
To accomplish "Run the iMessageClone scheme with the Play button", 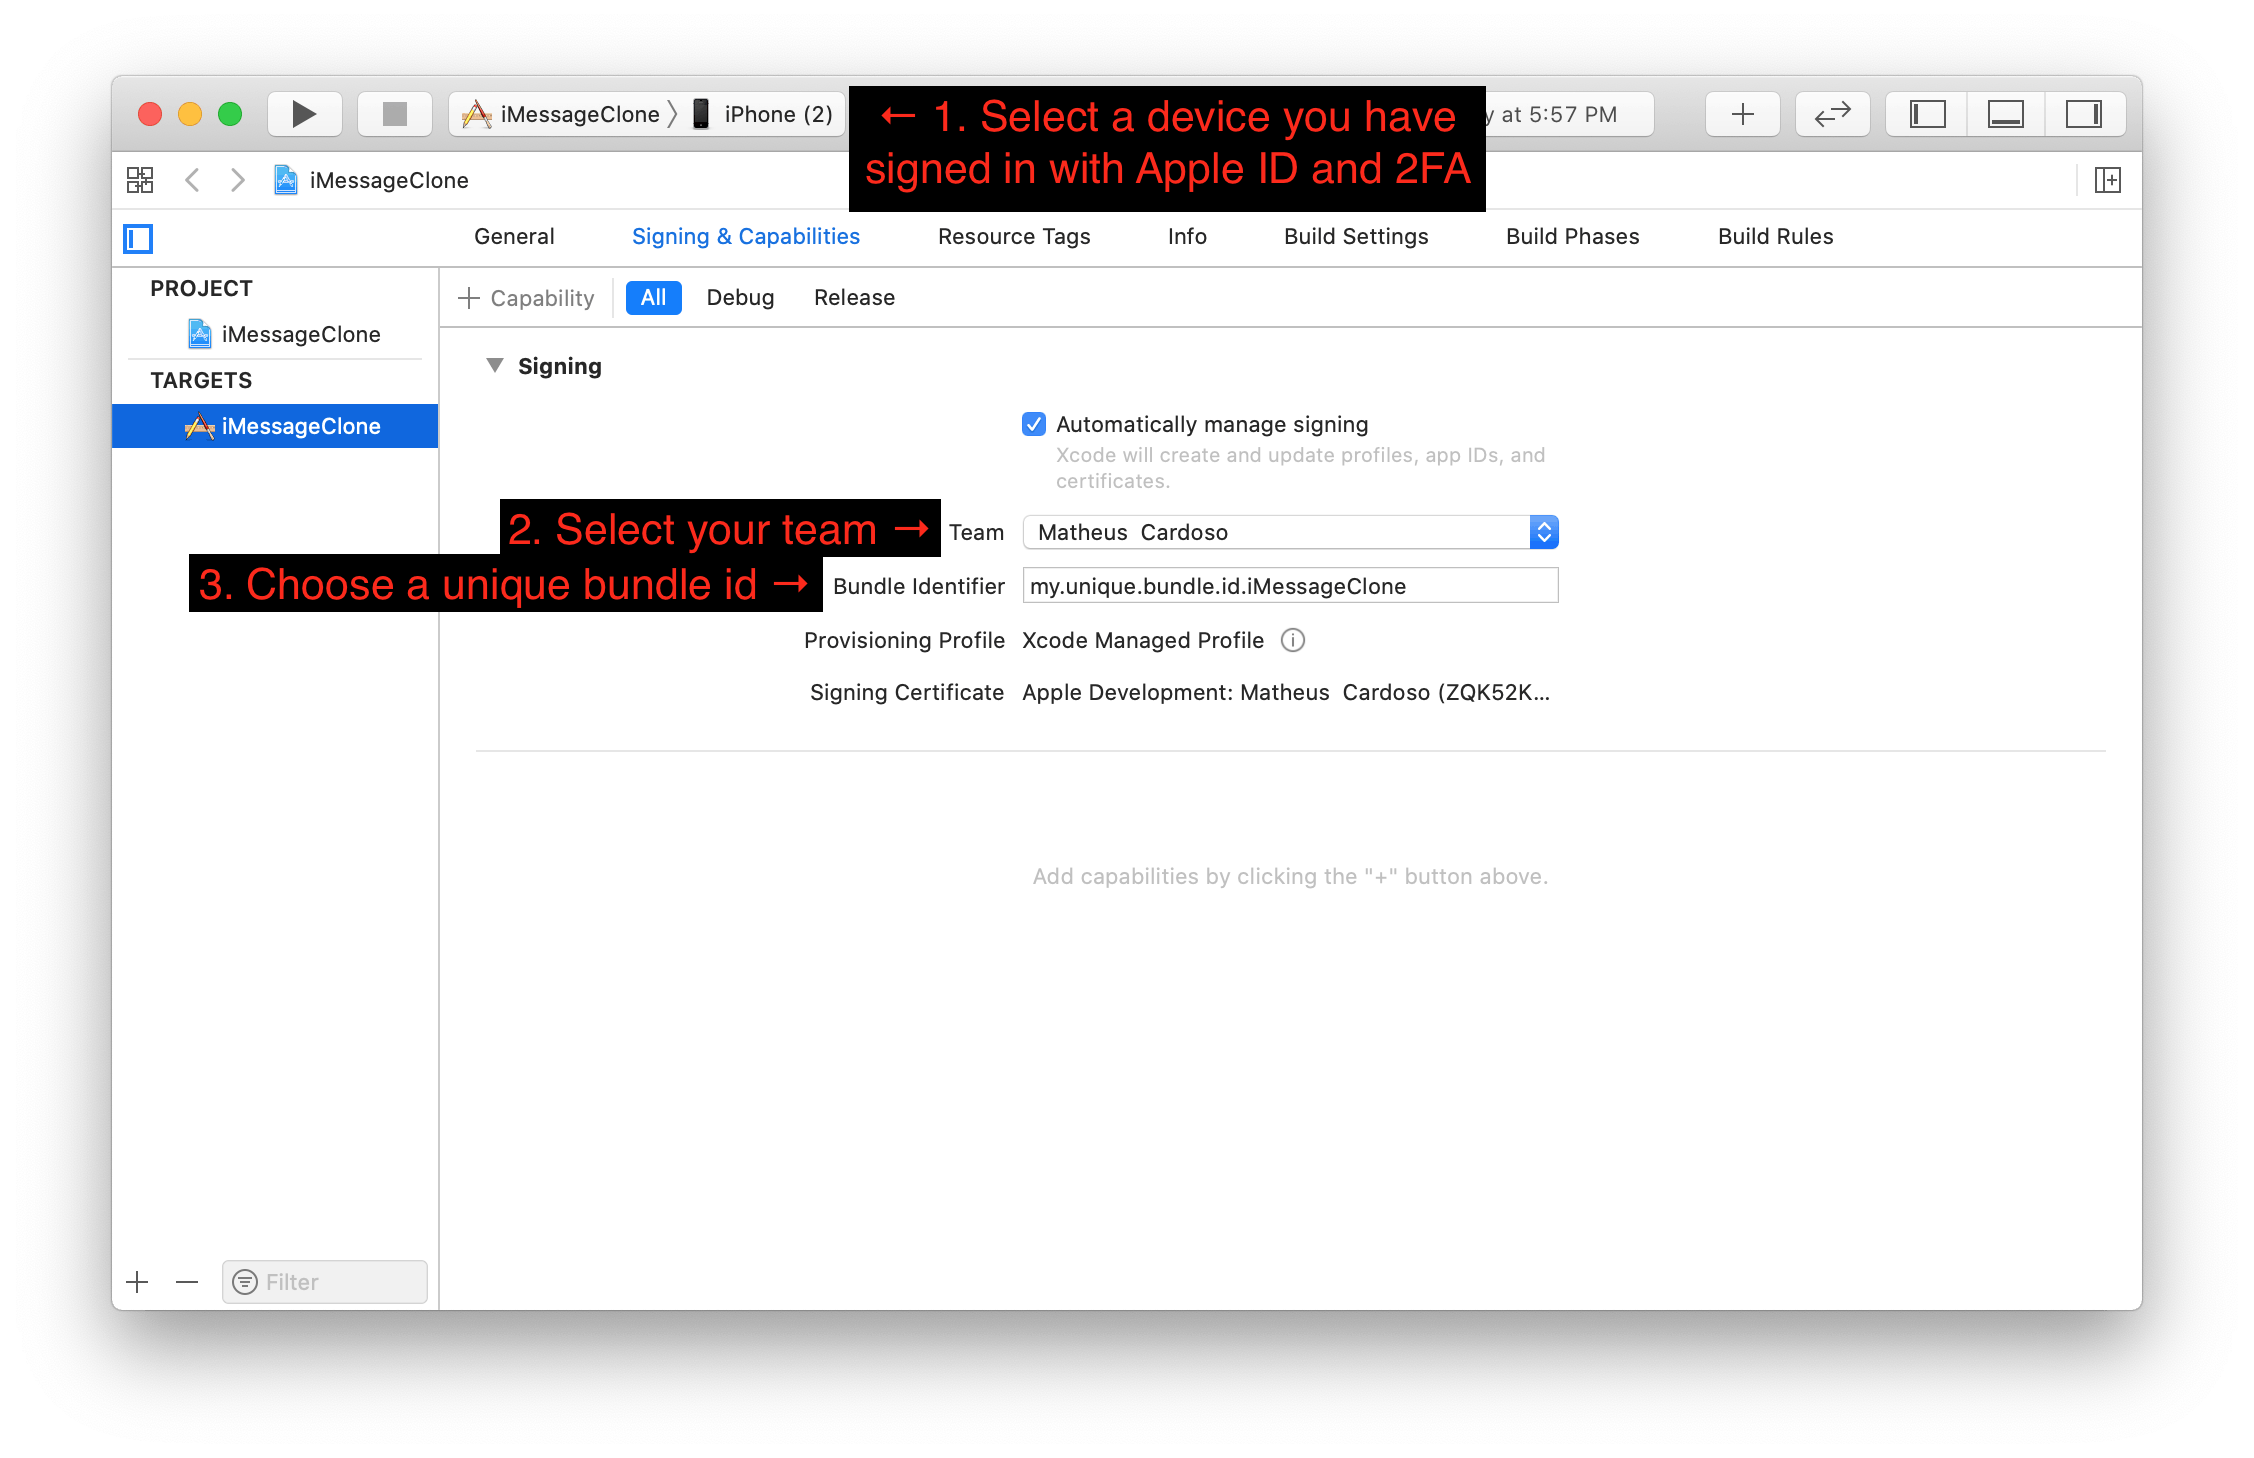I will pyautogui.click(x=303, y=113).
